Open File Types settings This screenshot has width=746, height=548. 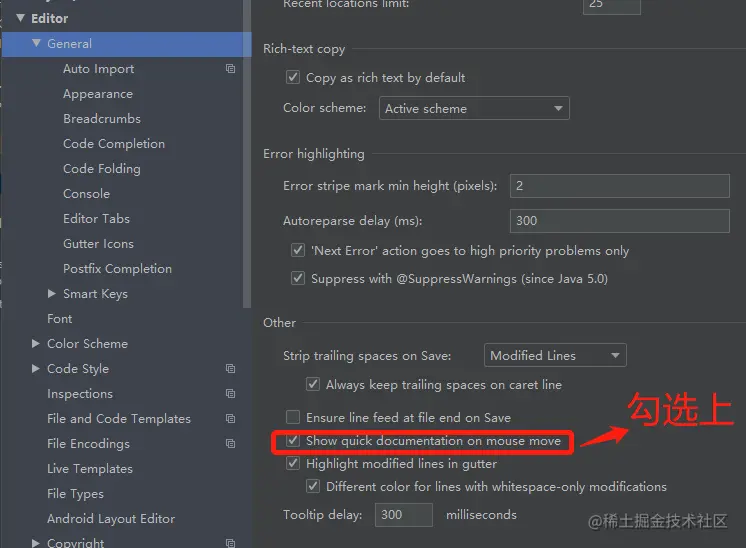point(75,493)
